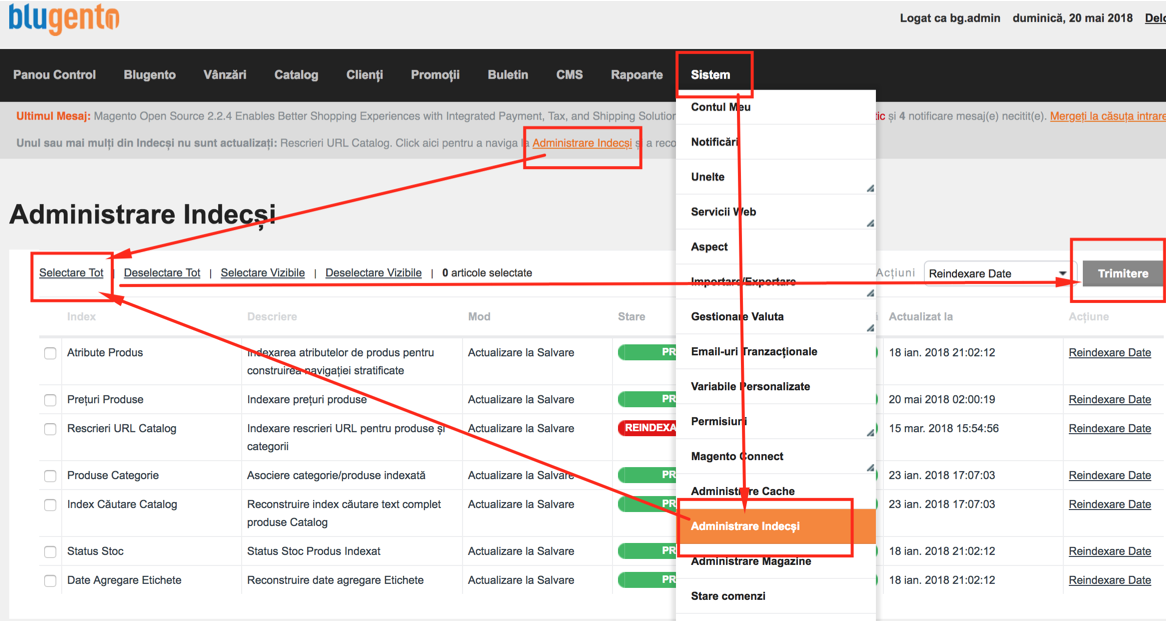Enable the Status Stoc row checkbox
This screenshot has height=621, width=1166.
(50, 552)
